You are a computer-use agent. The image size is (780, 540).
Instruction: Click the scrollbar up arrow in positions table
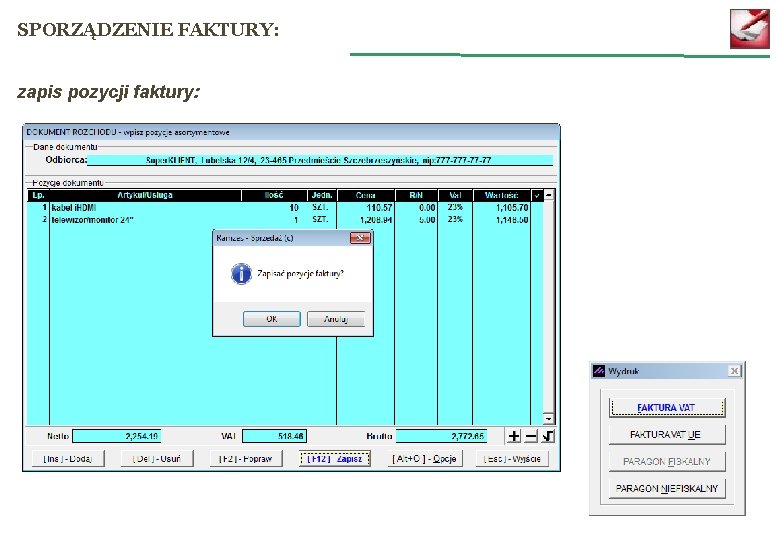pyautogui.click(x=548, y=195)
